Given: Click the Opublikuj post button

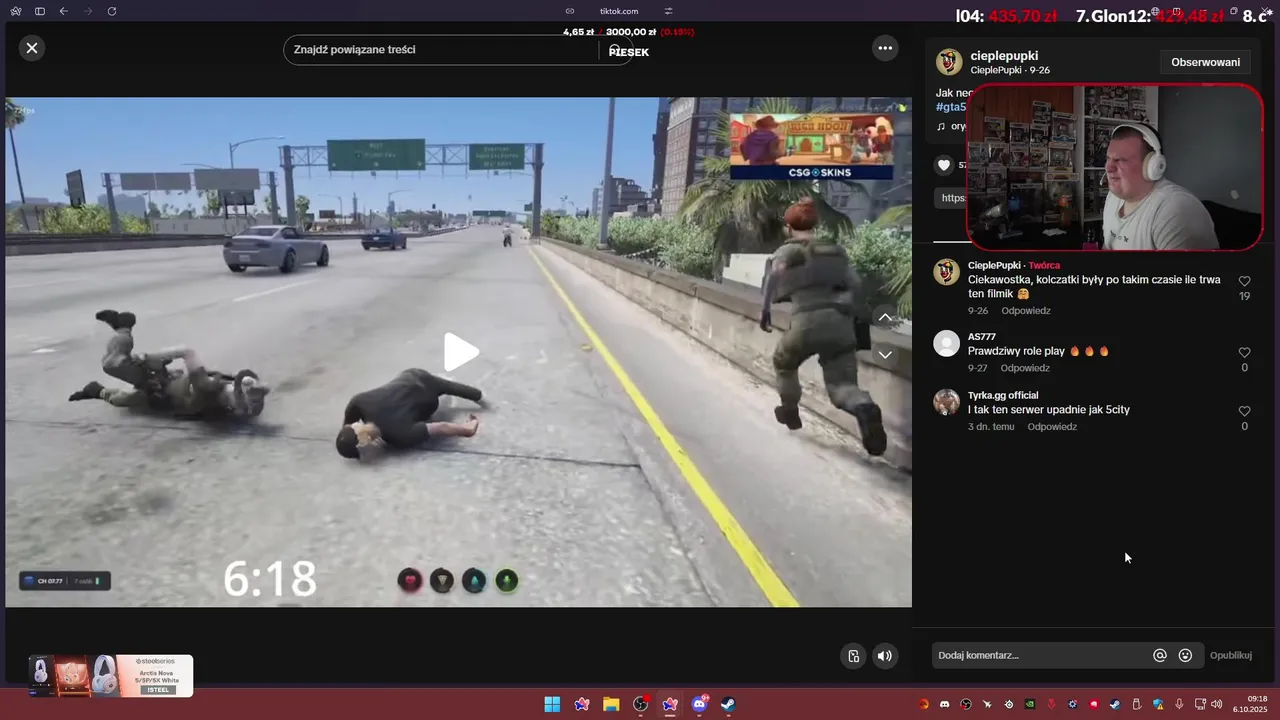Looking at the screenshot, I should [1231, 656].
